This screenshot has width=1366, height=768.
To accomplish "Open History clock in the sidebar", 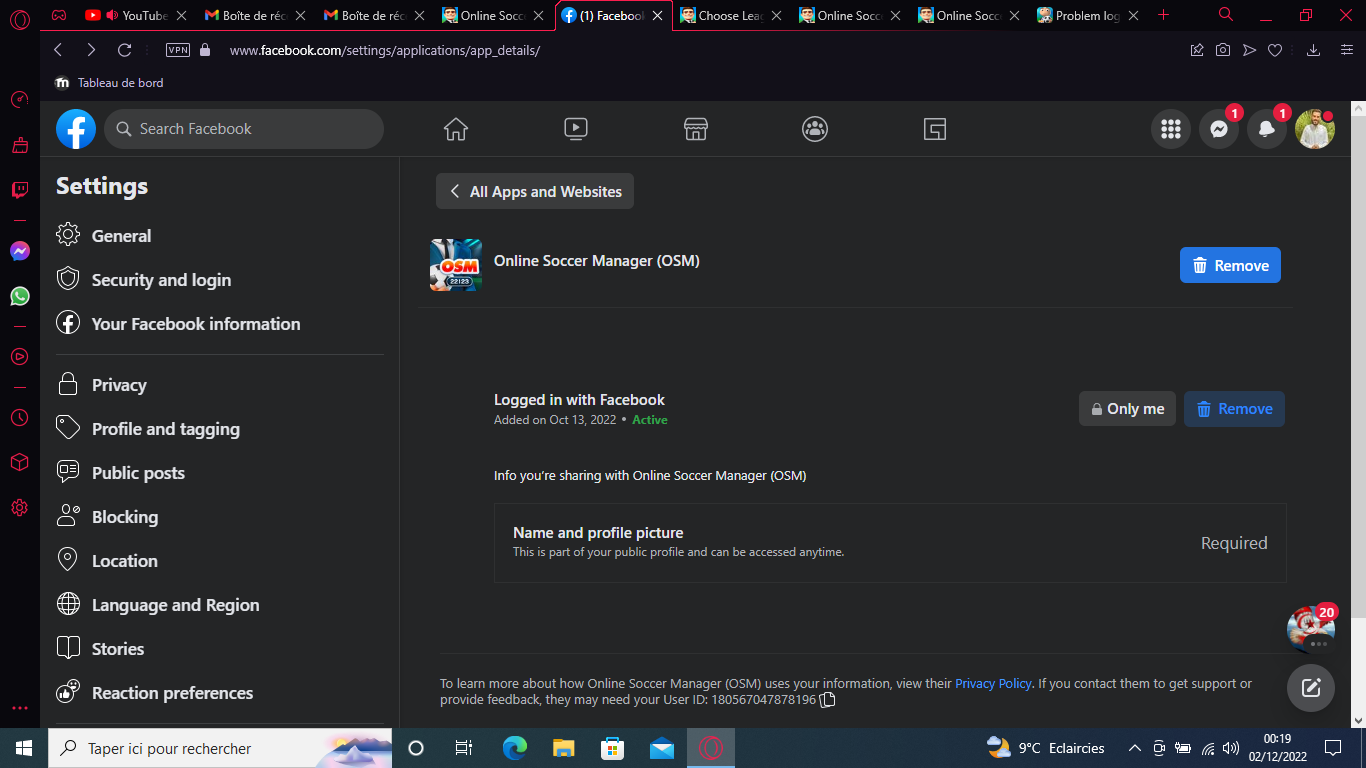I will point(19,418).
